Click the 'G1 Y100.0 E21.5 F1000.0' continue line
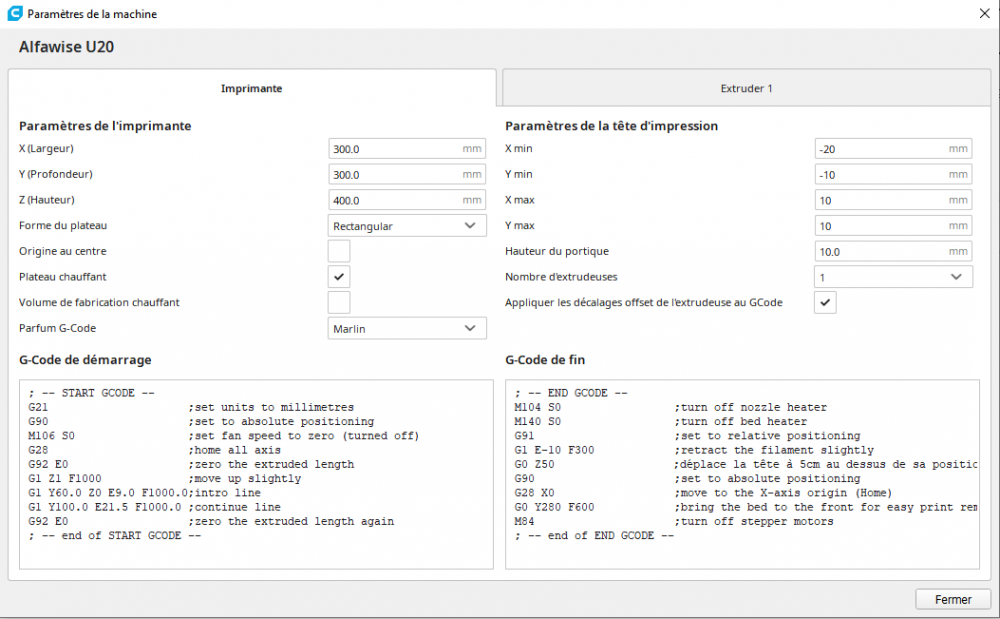The image size is (1000, 619). pyautogui.click(x=154, y=507)
